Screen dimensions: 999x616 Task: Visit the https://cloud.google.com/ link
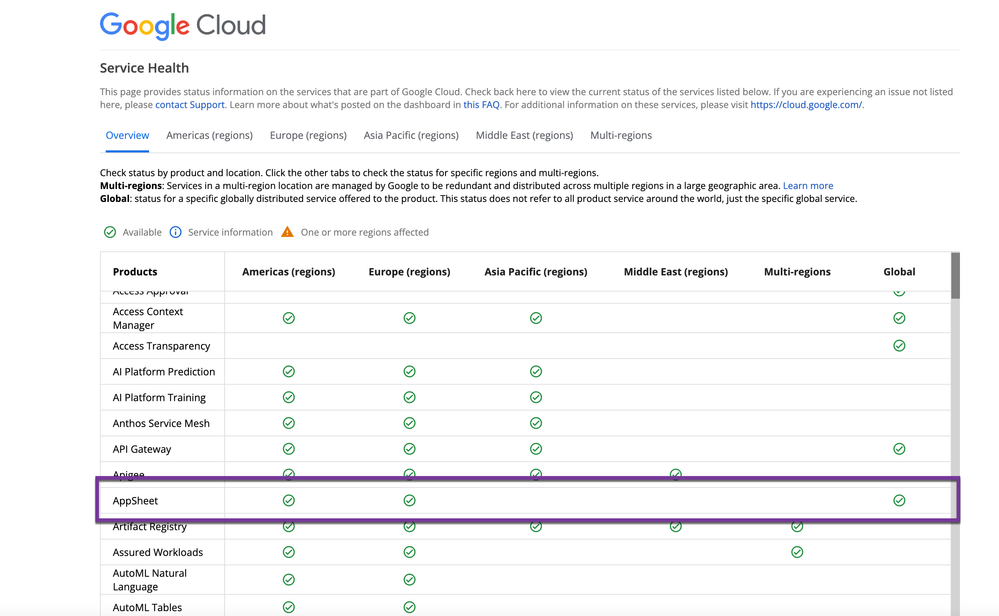pyautogui.click(x=806, y=105)
